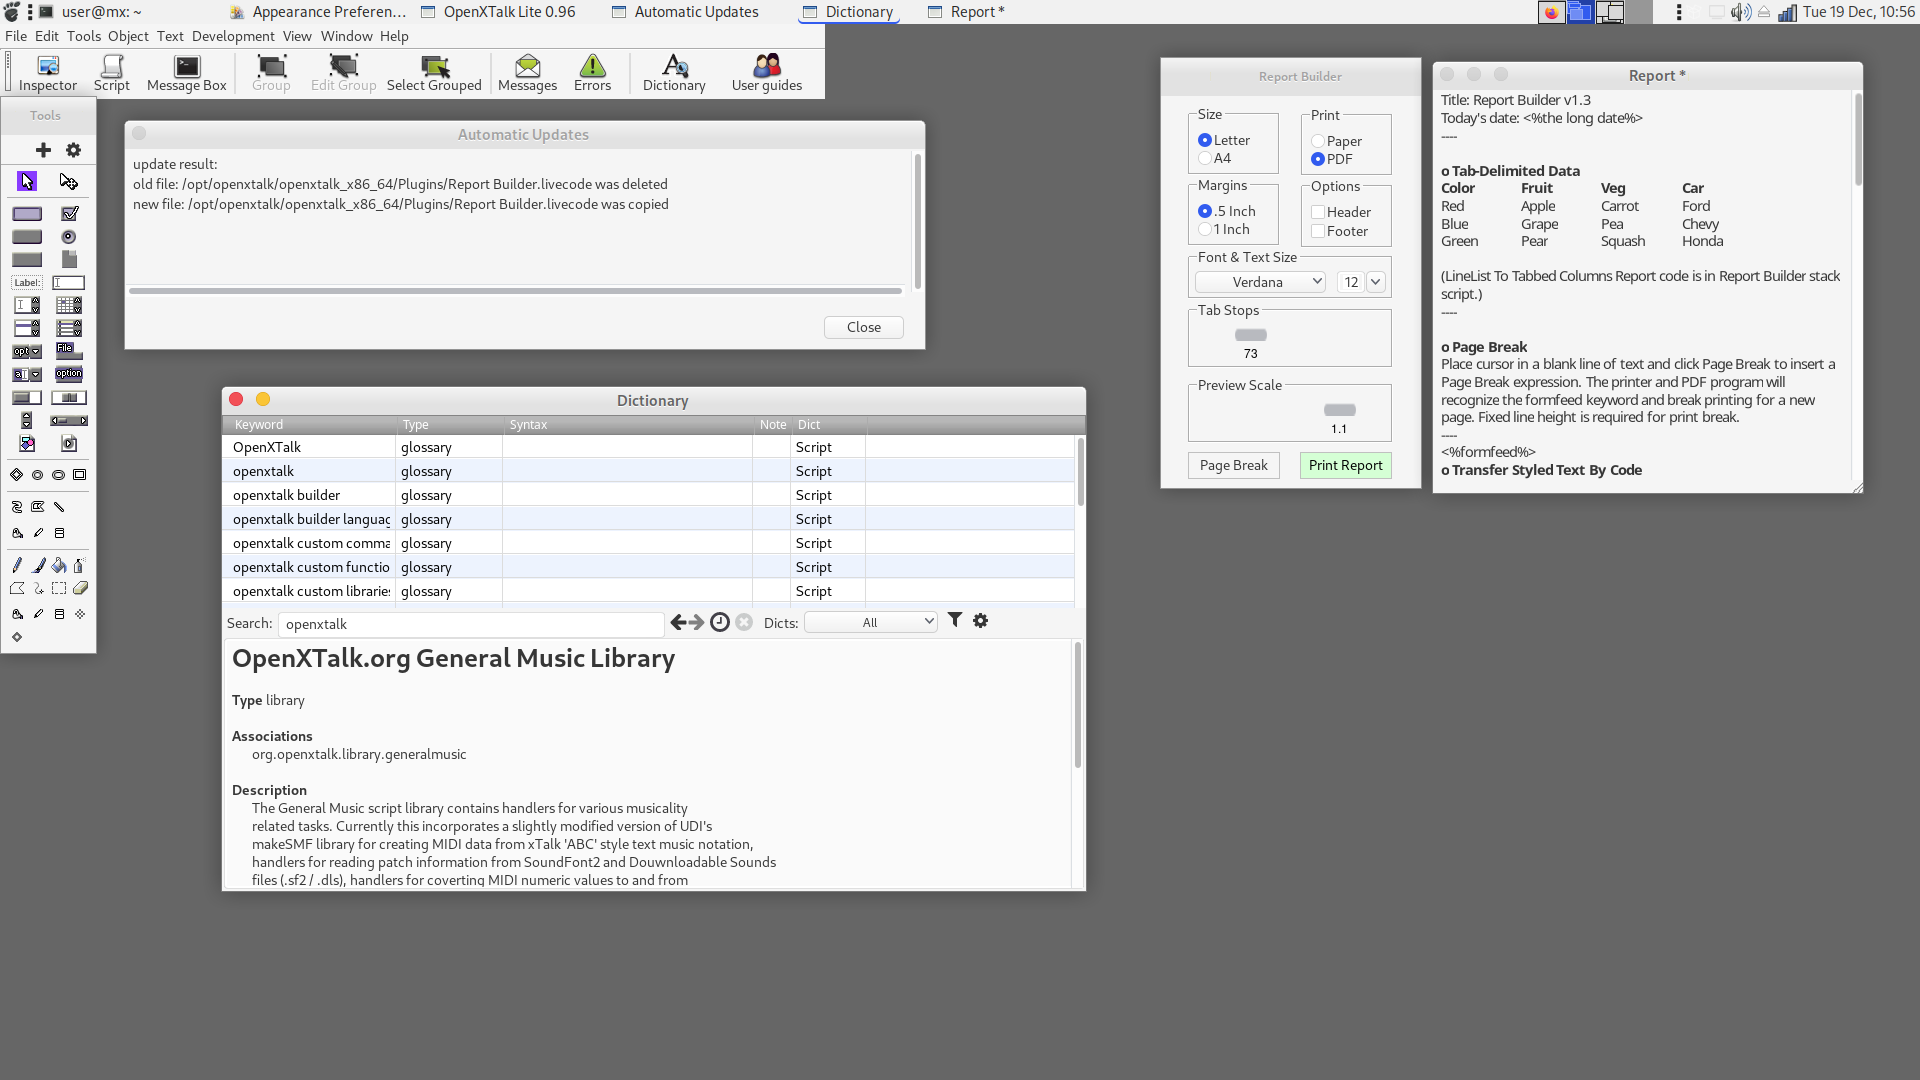1920x1080 pixels.
Task: Choose the horizontal scrollbar control tool
Action: tap(69, 421)
